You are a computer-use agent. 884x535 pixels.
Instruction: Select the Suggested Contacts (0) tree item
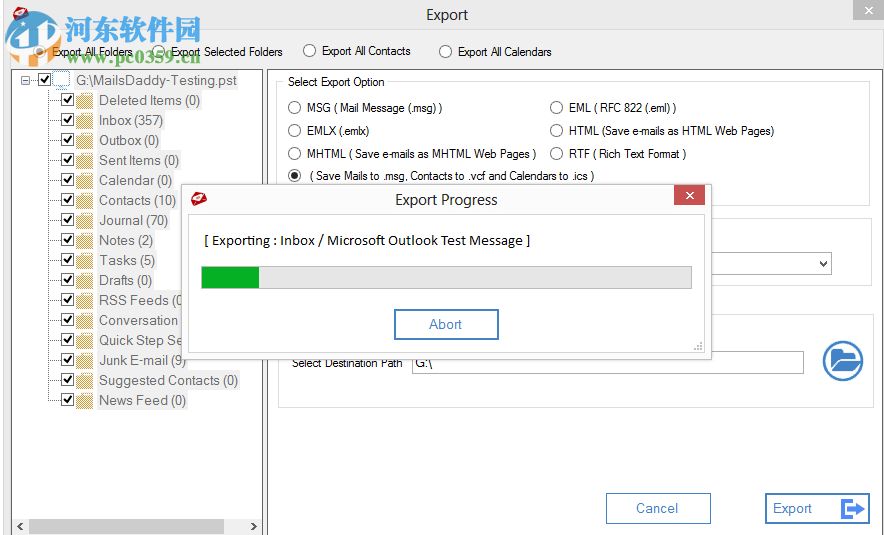(x=168, y=381)
